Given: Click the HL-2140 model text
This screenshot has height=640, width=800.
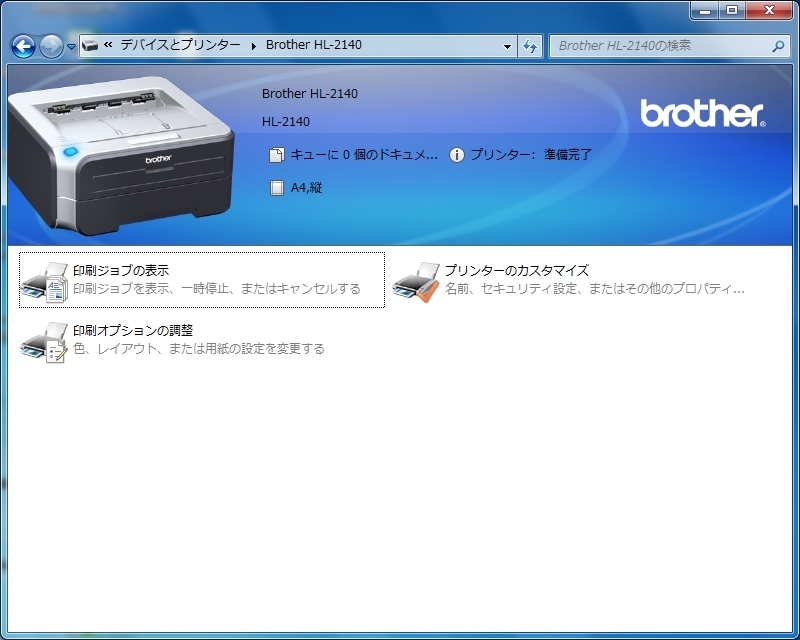Looking at the screenshot, I should pos(286,121).
